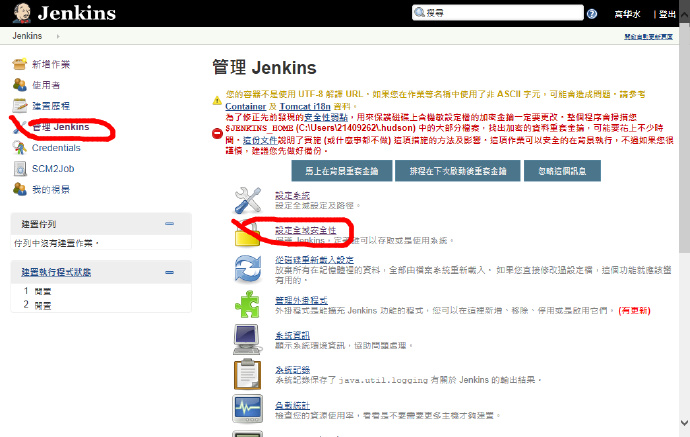The image size is (690, 437).
Task: Open 新增作業 in the sidebar
Action: coord(51,64)
